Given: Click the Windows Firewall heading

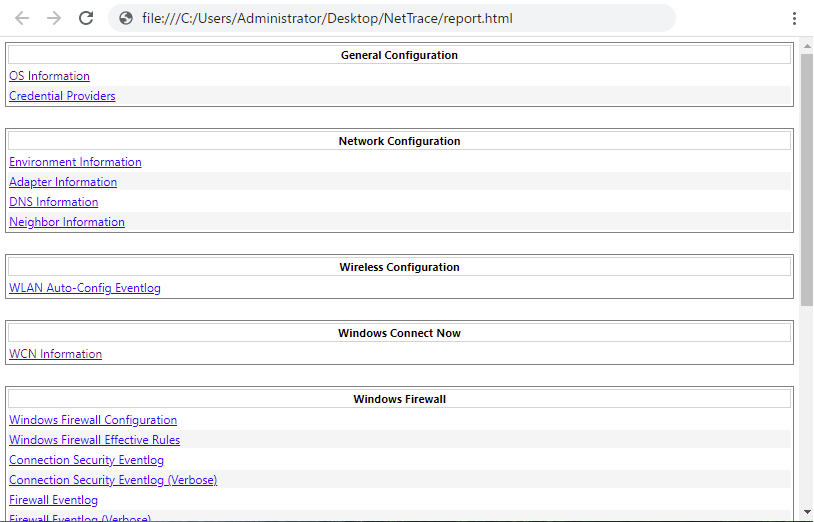Looking at the screenshot, I should click(x=399, y=399).
